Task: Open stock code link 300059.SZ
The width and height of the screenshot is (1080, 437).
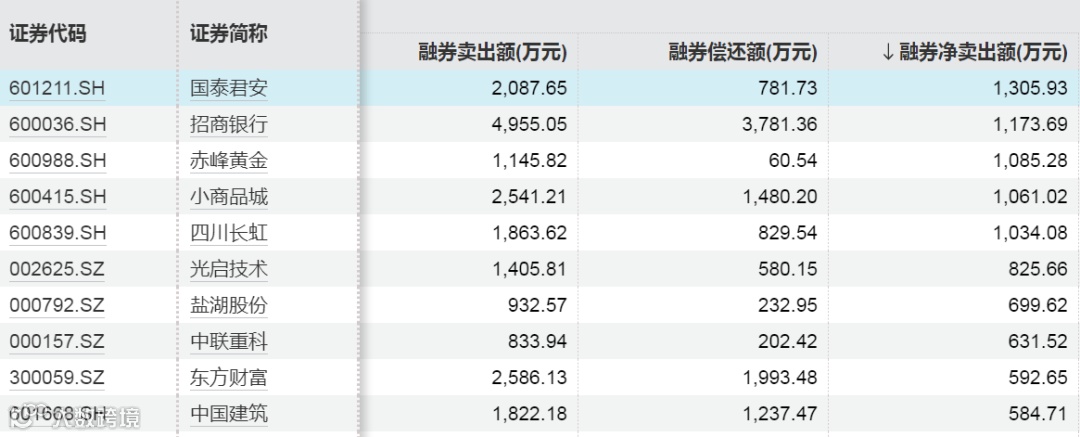Action: [x=57, y=378]
